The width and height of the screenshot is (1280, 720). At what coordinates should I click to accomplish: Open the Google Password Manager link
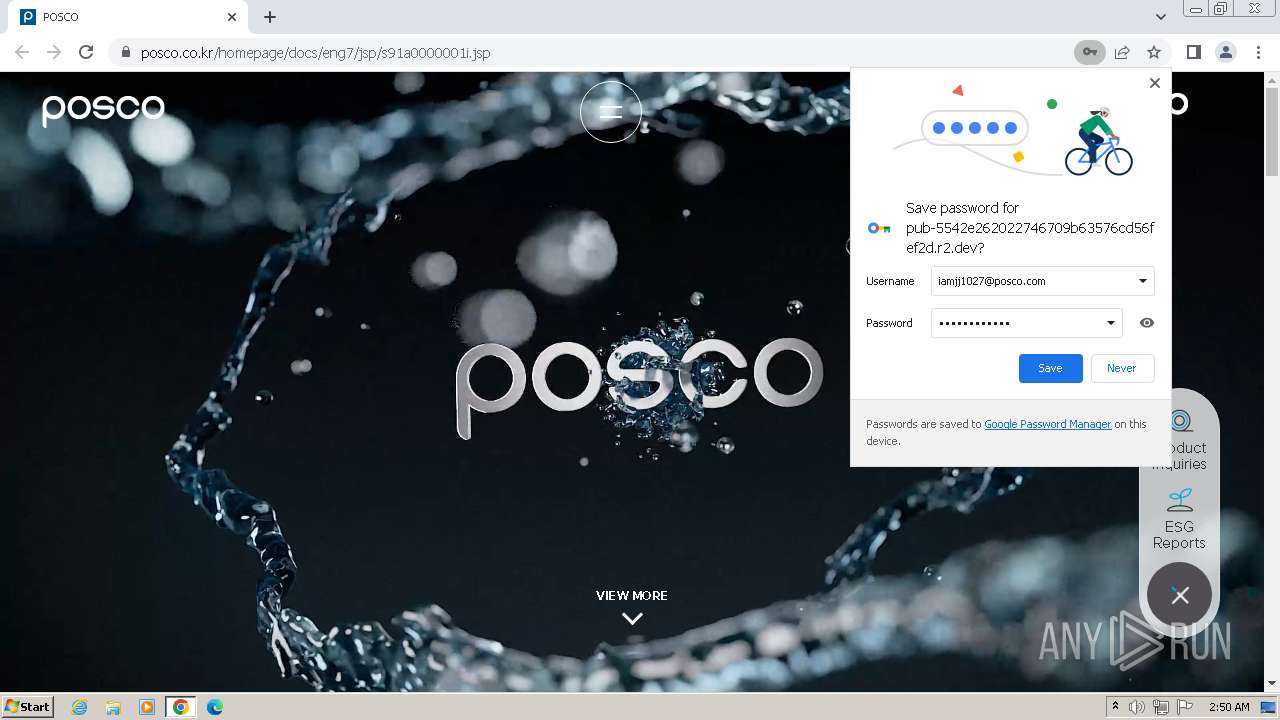pos(1047,424)
